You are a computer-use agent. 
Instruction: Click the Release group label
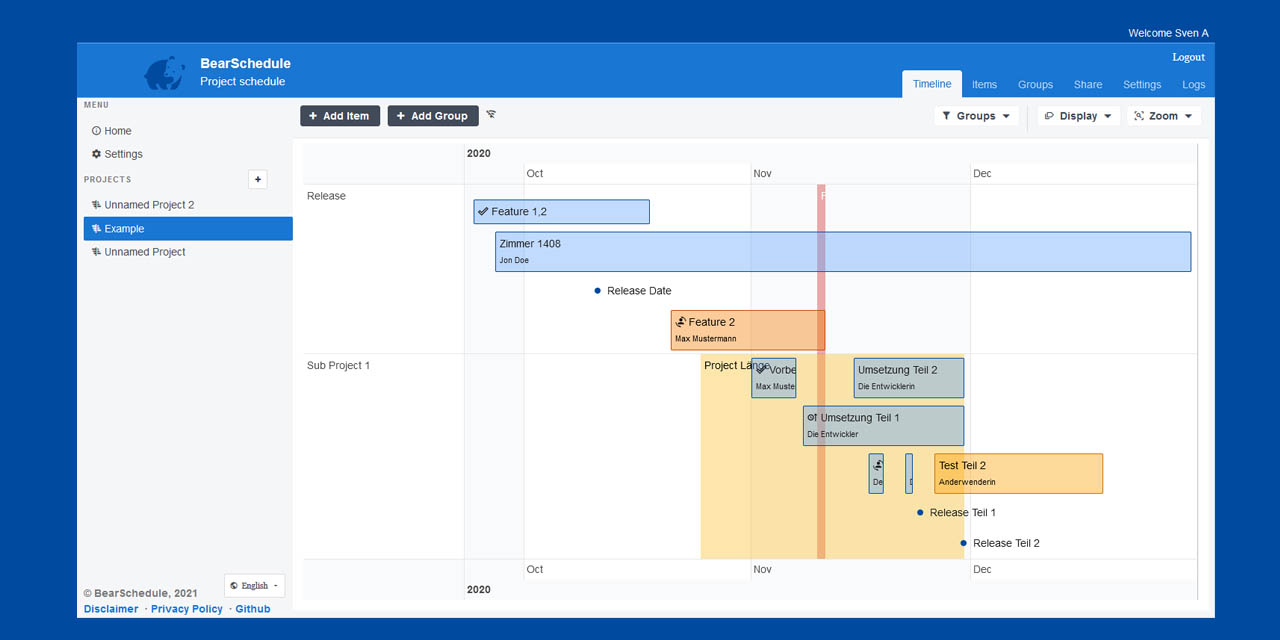point(326,196)
